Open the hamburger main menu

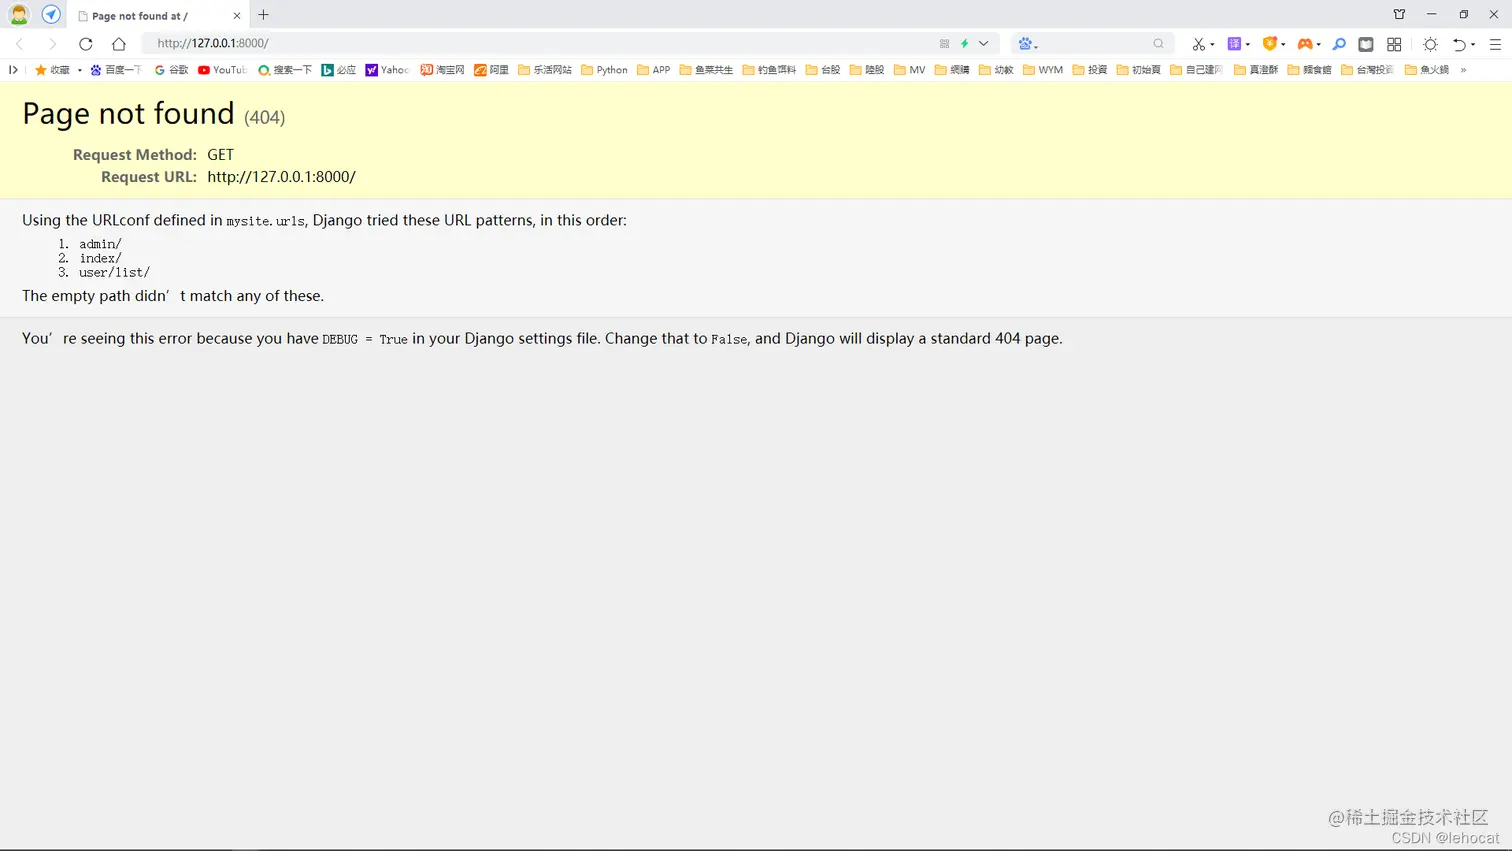point(1495,44)
